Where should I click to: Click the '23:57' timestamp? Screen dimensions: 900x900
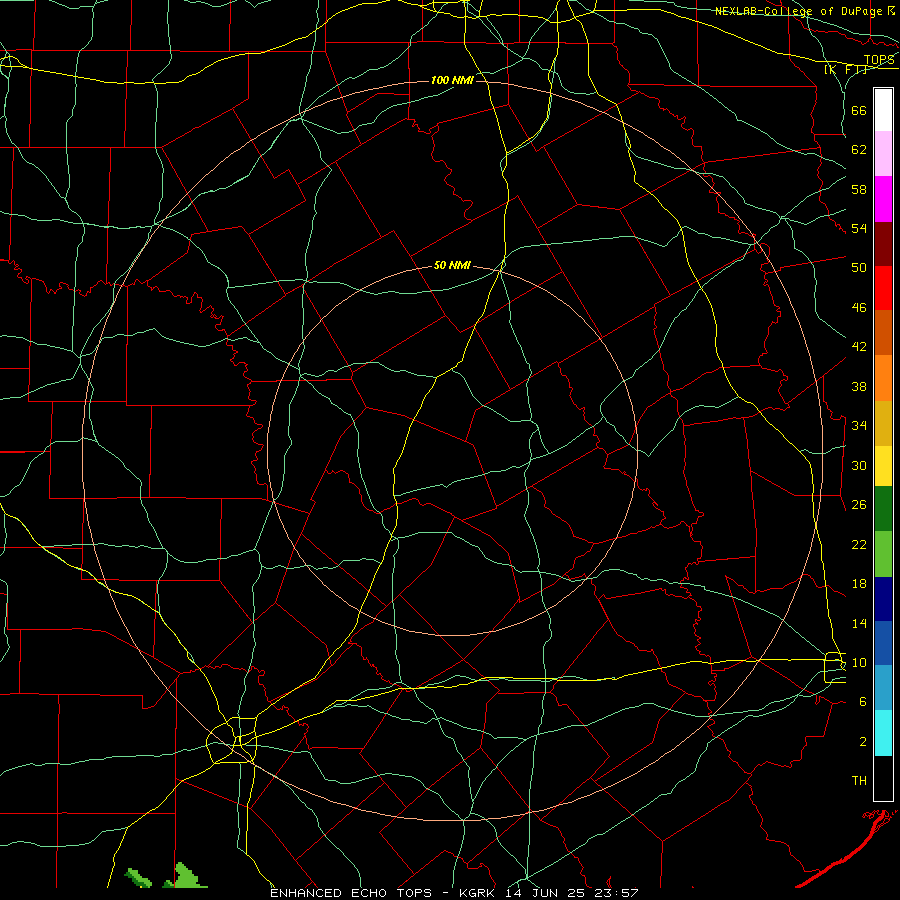(616, 893)
